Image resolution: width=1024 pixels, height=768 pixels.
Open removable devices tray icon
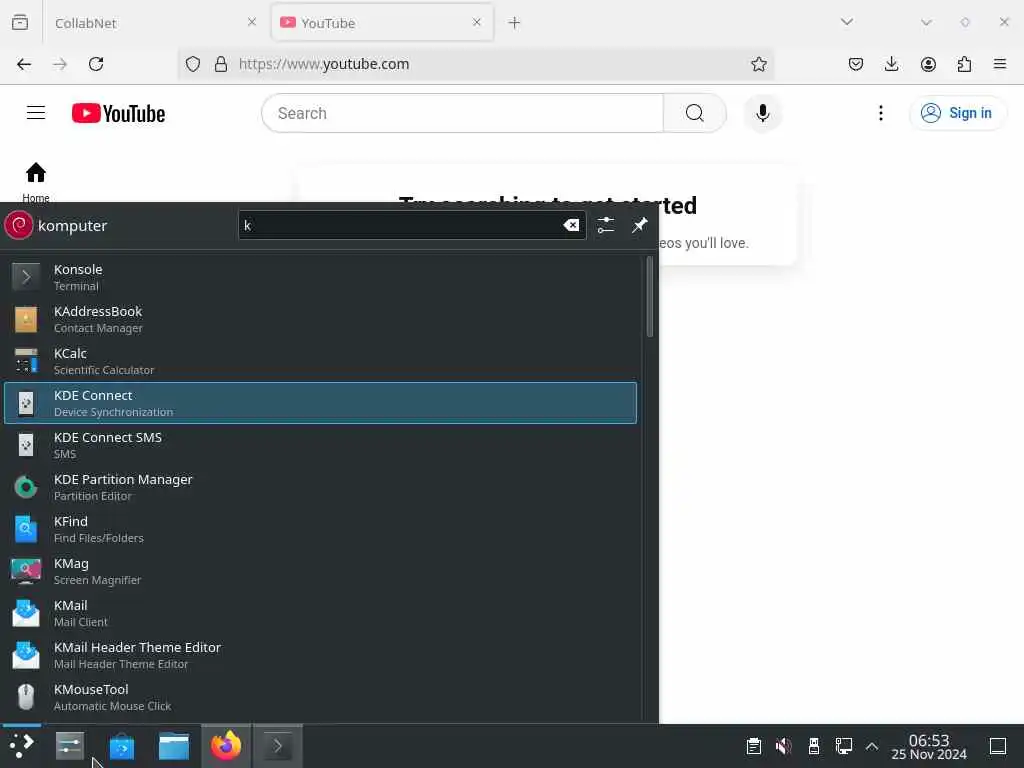pos(814,746)
